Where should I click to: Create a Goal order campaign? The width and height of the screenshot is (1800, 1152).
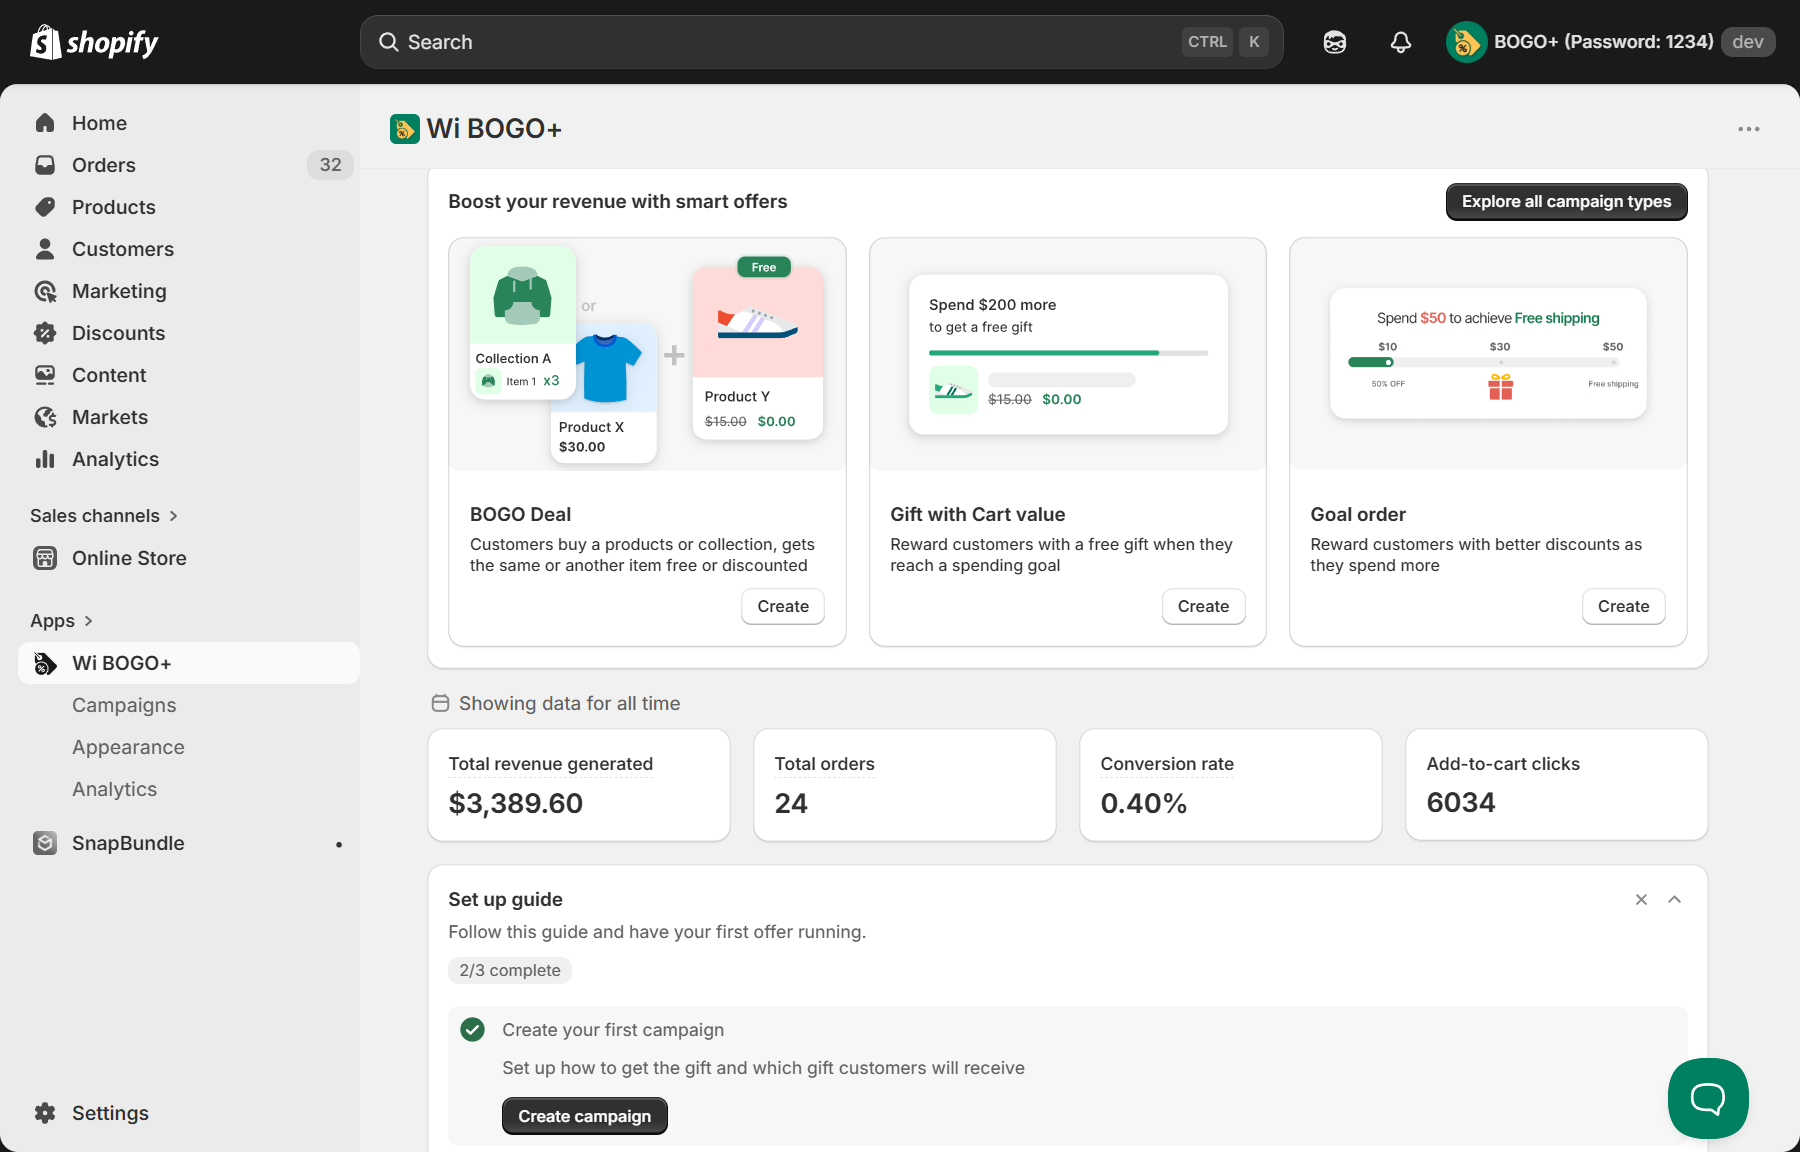(x=1623, y=607)
